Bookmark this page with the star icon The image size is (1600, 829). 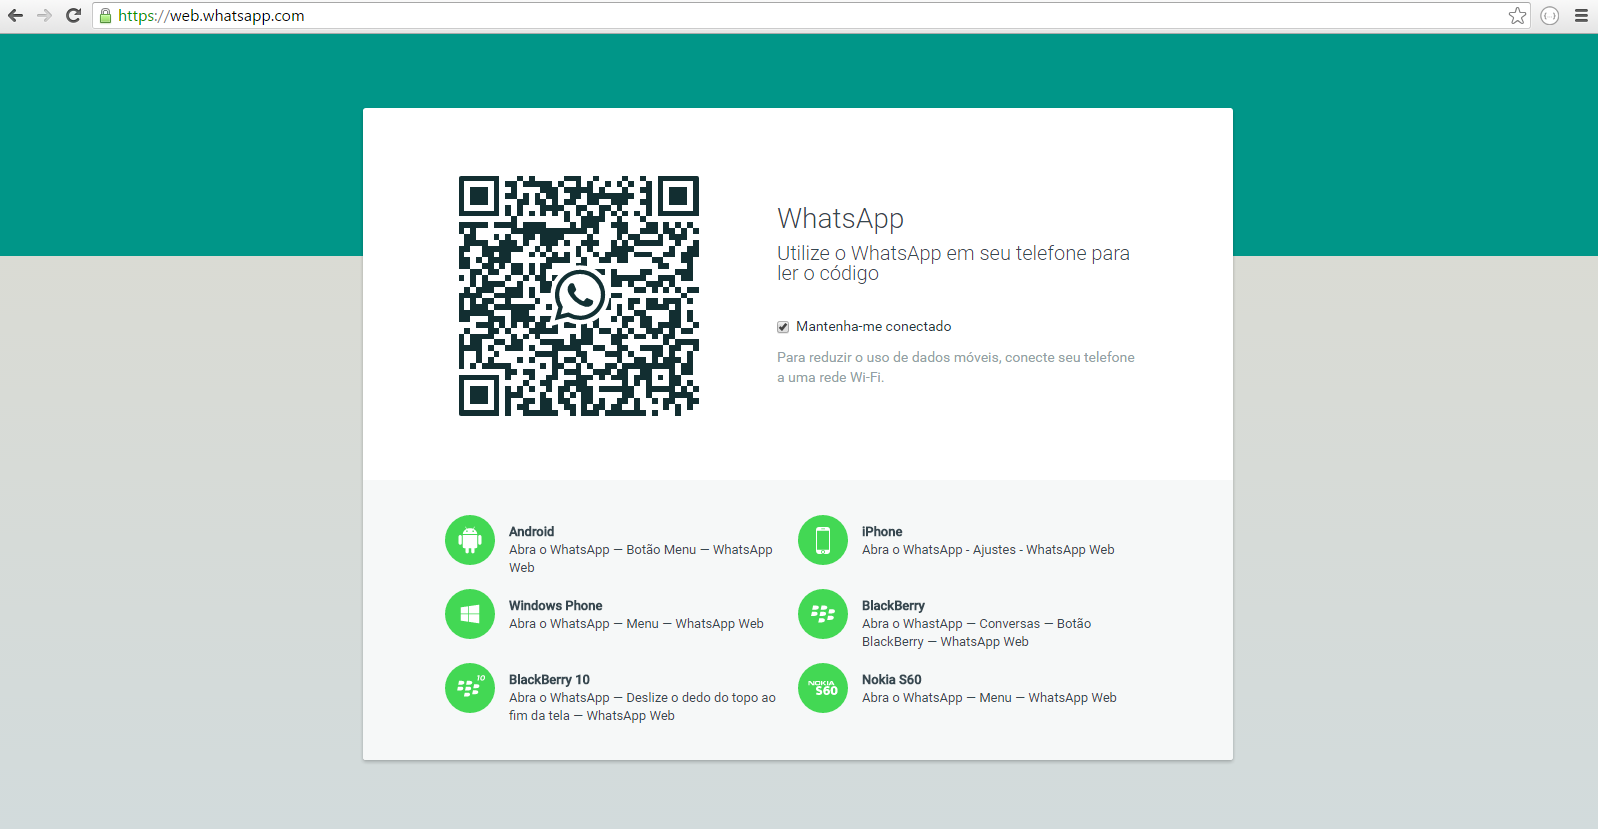pyautogui.click(x=1517, y=15)
